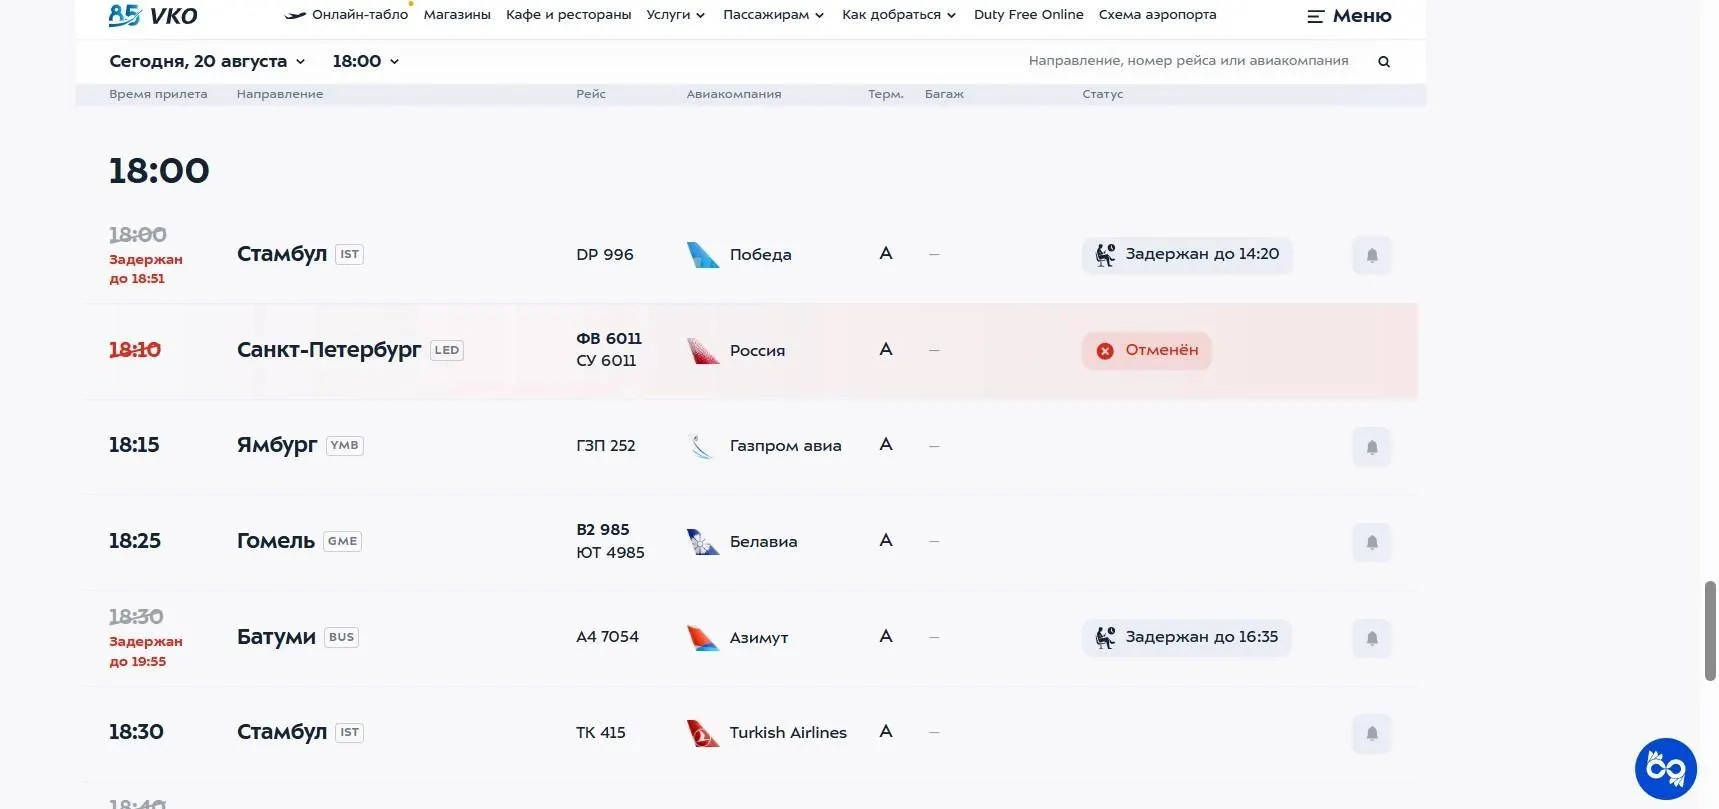Focus the flight search input field
The height and width of the screenshot is (809, 1719).
(x=1188, y=61)
